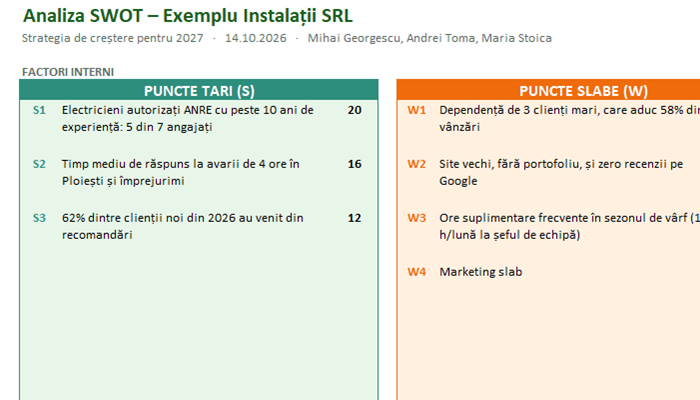
Task: Select the 'FACTORI INTERNI' label
Action: [x=68, y=72]
